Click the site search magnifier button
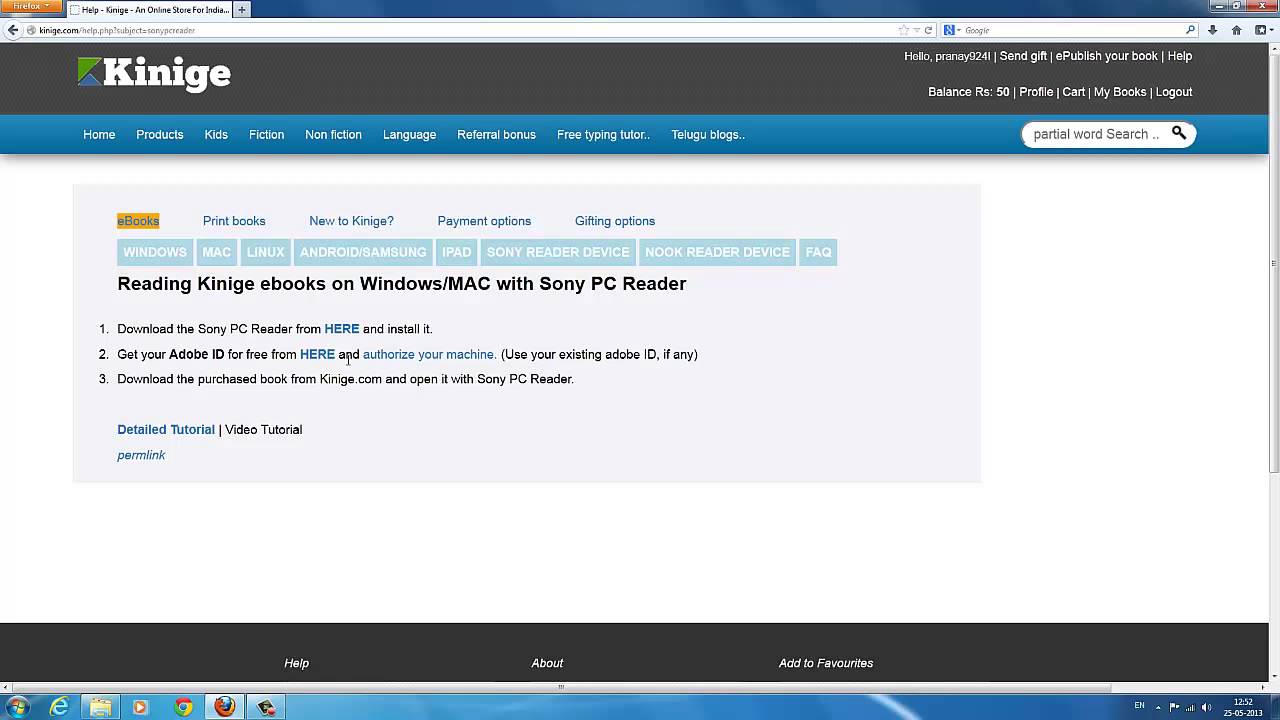Image resolution: width=1280 pixels, height=720 pixels. (1179, 133)
